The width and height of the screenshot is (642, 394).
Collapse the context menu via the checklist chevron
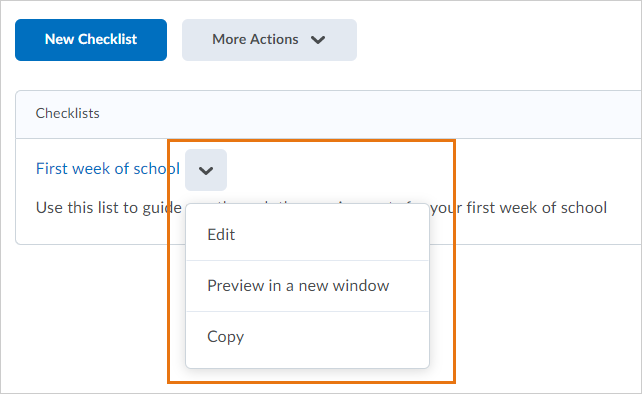pyautogui.click(x=206, y=170)
